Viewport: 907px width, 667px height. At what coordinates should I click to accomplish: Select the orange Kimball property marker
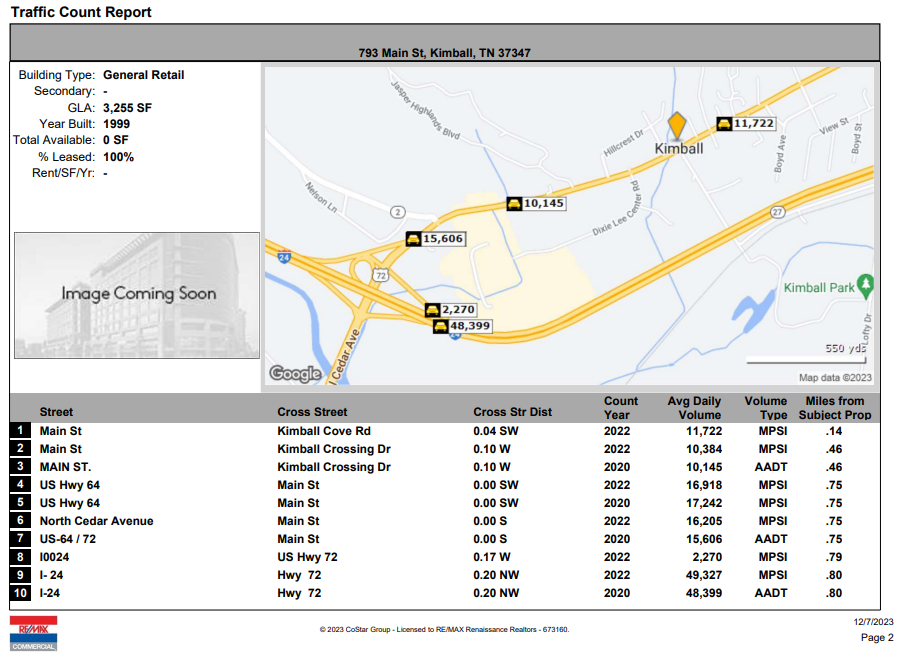677,125
